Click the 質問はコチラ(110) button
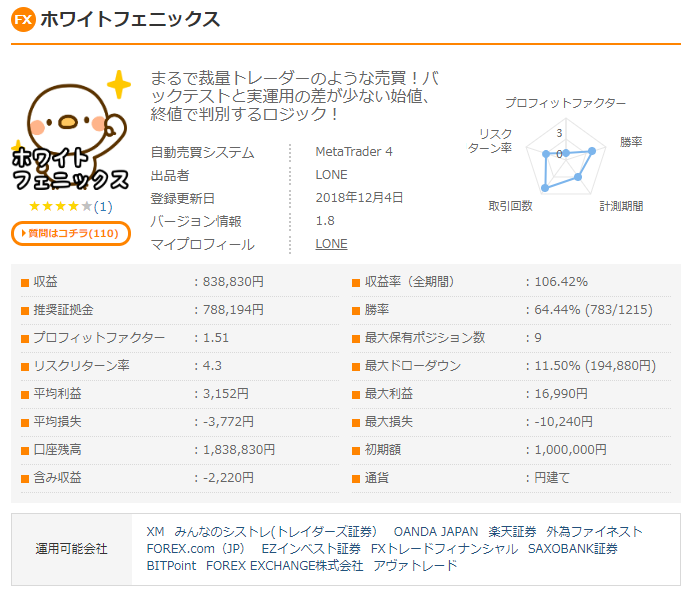Screen dimensions: 693x602 [71, 233]
